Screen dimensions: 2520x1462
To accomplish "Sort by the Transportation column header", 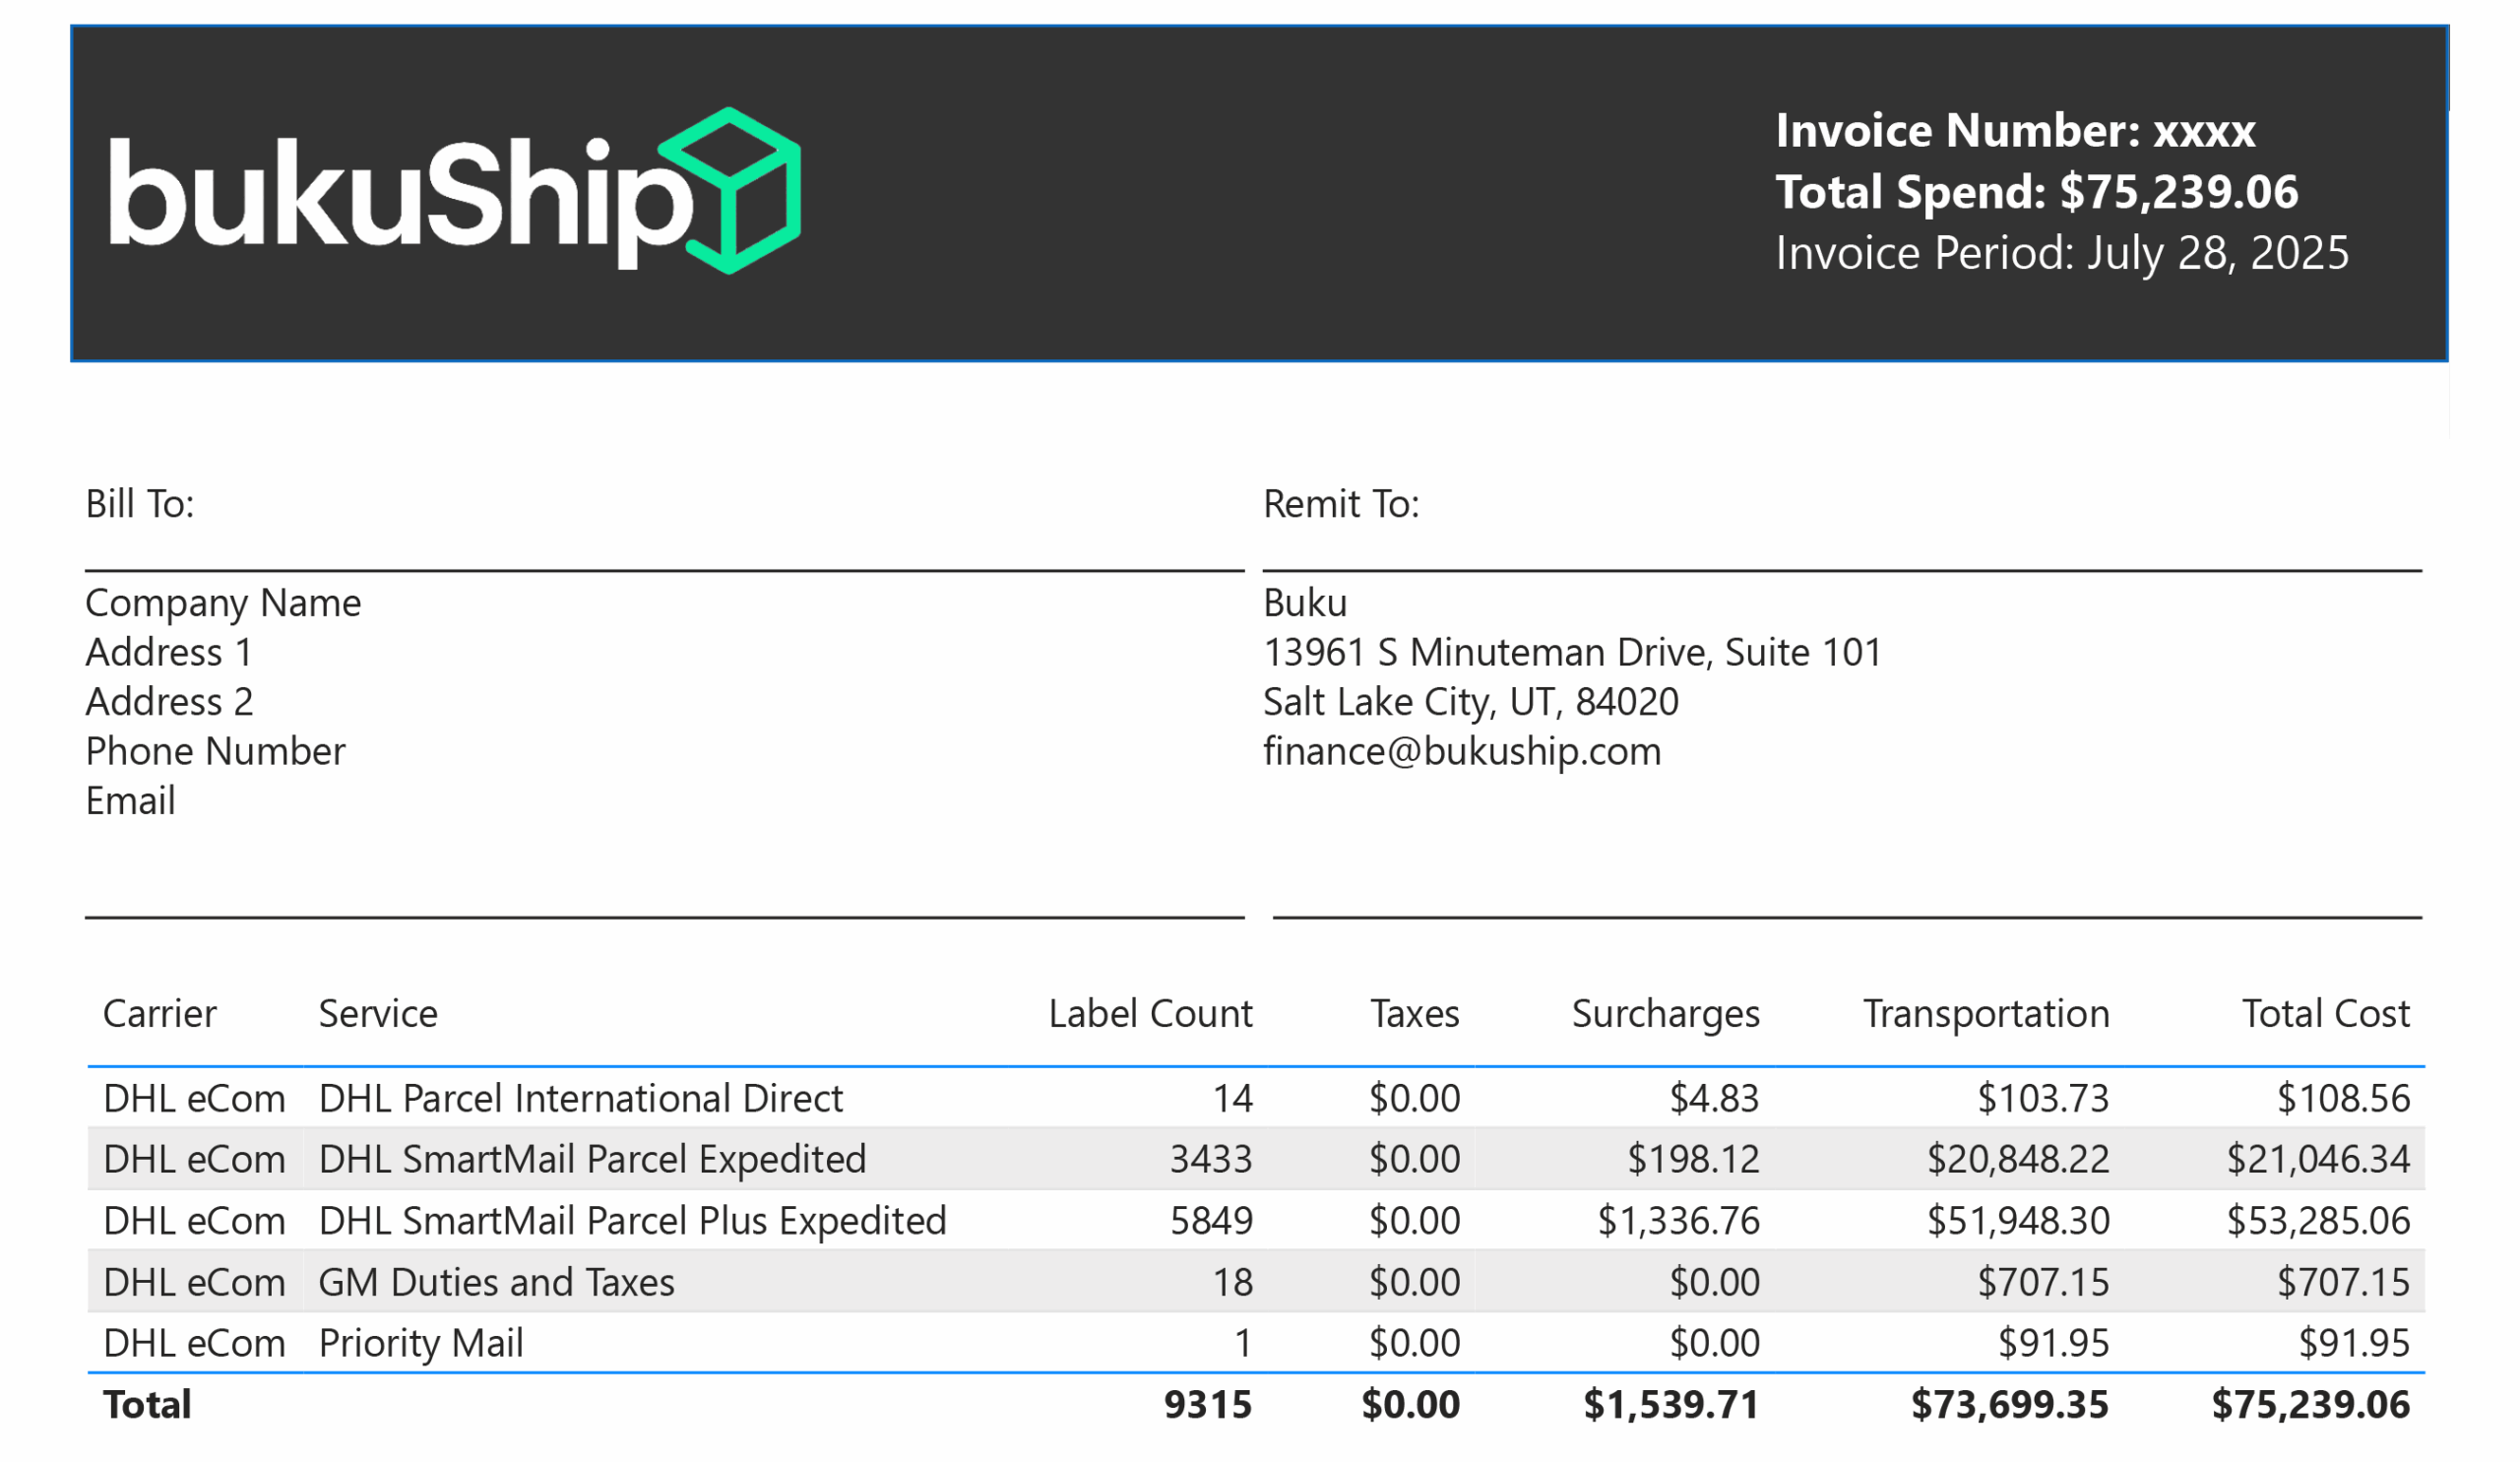I will pyautogui.click(x=1986, y=1015).
